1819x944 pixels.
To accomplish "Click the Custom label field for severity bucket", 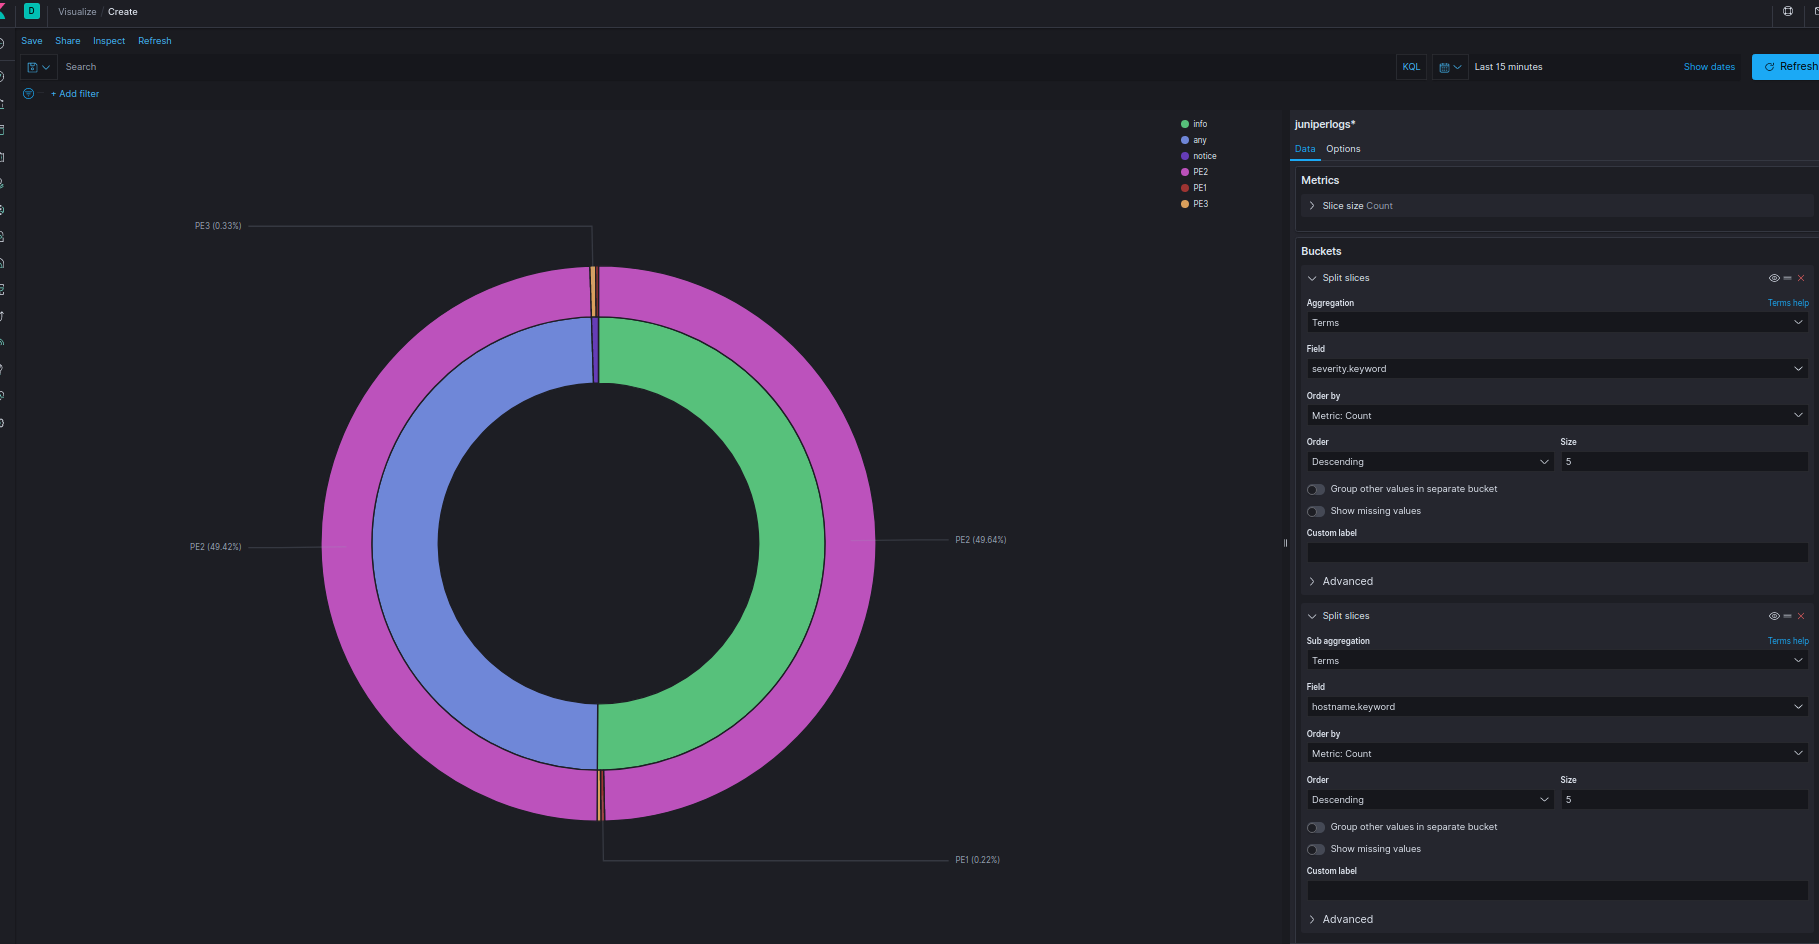I will click(x=1556, y=552).
